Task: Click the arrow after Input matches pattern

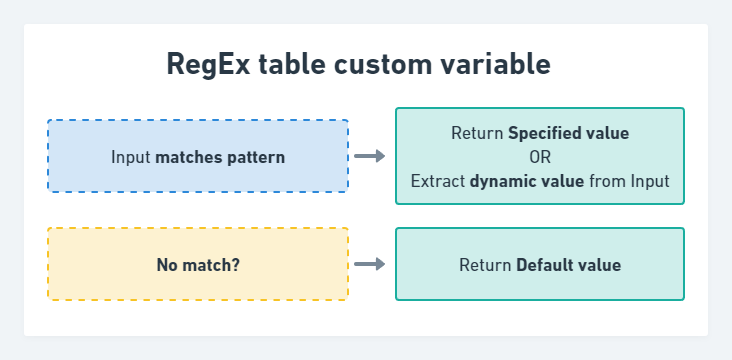Action: click(370, 156)
